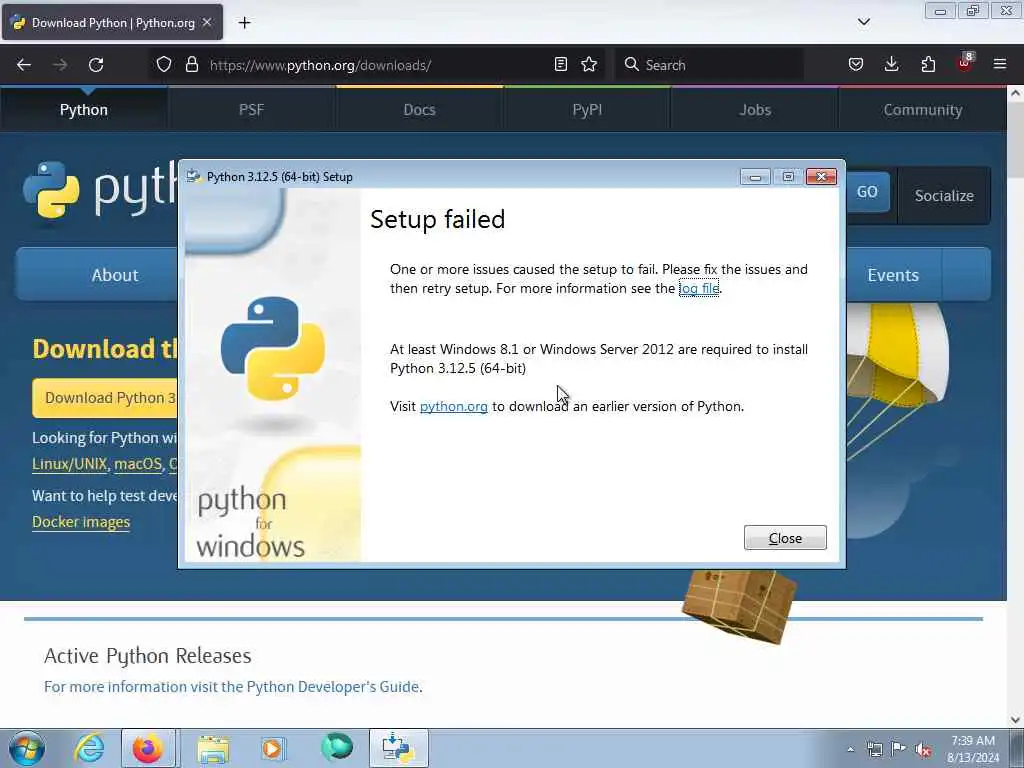Open the log file link in setup dialog
This screenshot has width=1024, height=768.
[699, 288]
